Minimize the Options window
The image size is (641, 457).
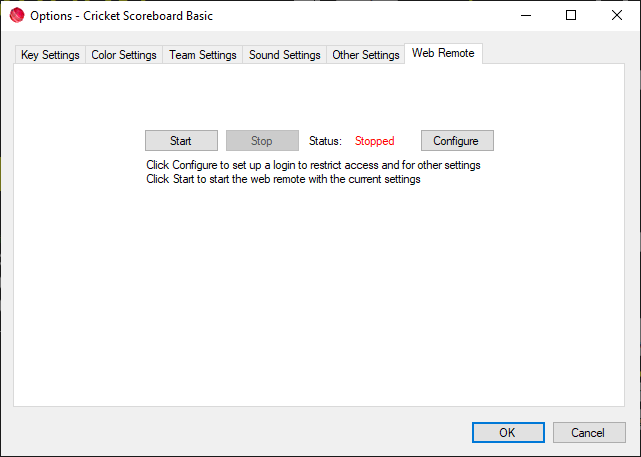coord(525,16)
